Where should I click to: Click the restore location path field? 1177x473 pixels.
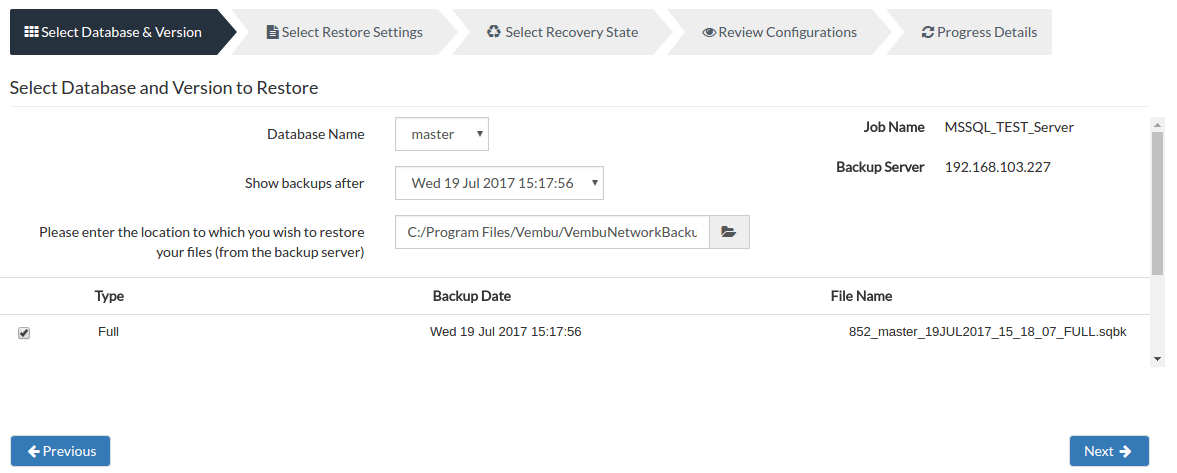click(552, 233)
